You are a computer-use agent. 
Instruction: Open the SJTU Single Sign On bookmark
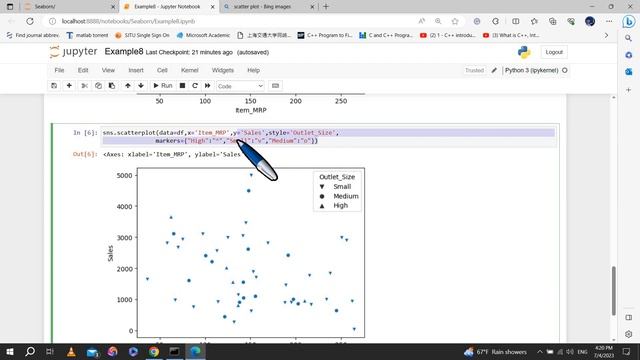point(142,36)
